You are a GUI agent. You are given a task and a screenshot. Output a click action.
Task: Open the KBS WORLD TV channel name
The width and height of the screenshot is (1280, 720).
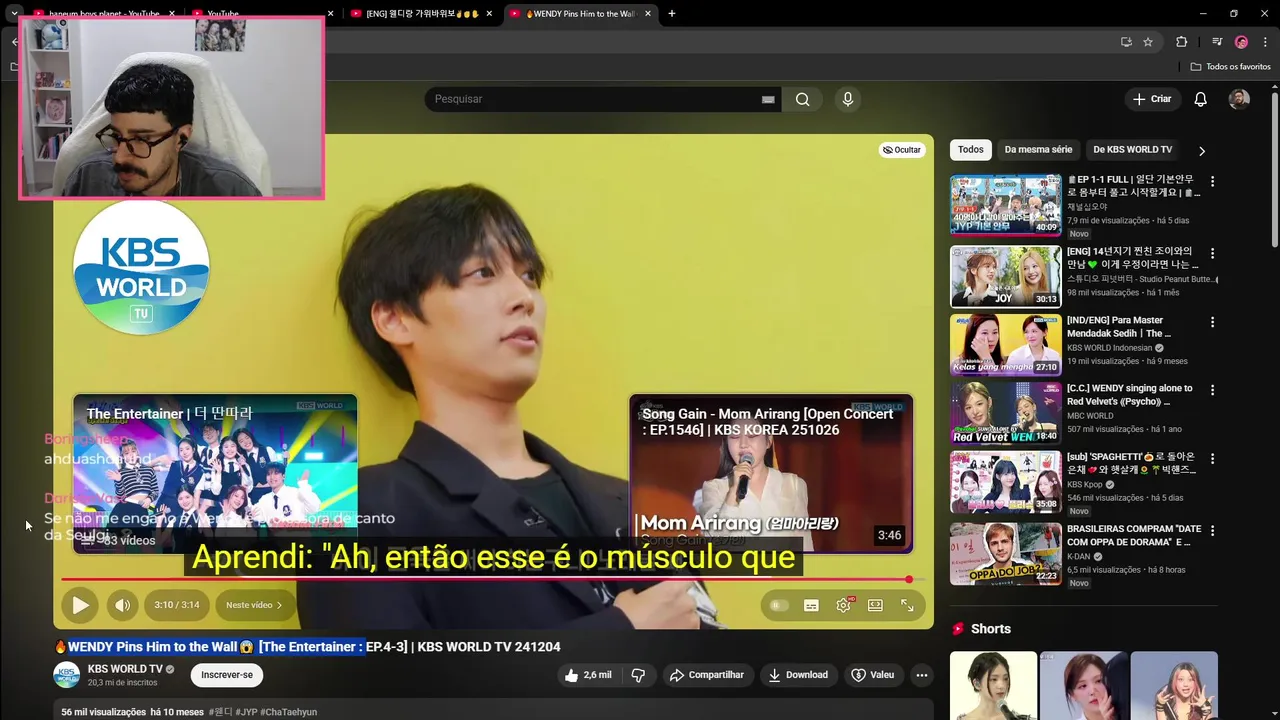point(125,669)
